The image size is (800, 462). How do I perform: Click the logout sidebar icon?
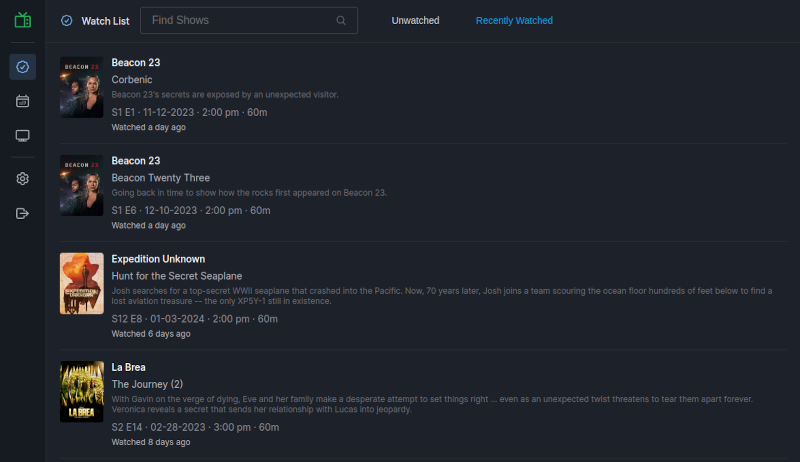coord(22,213)
